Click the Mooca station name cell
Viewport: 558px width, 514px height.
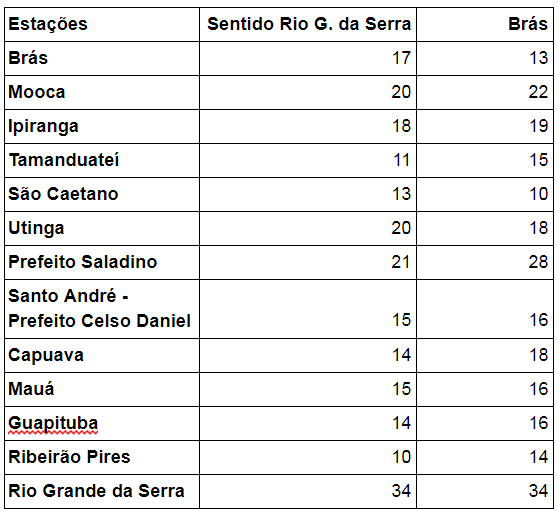pos(102,93)
